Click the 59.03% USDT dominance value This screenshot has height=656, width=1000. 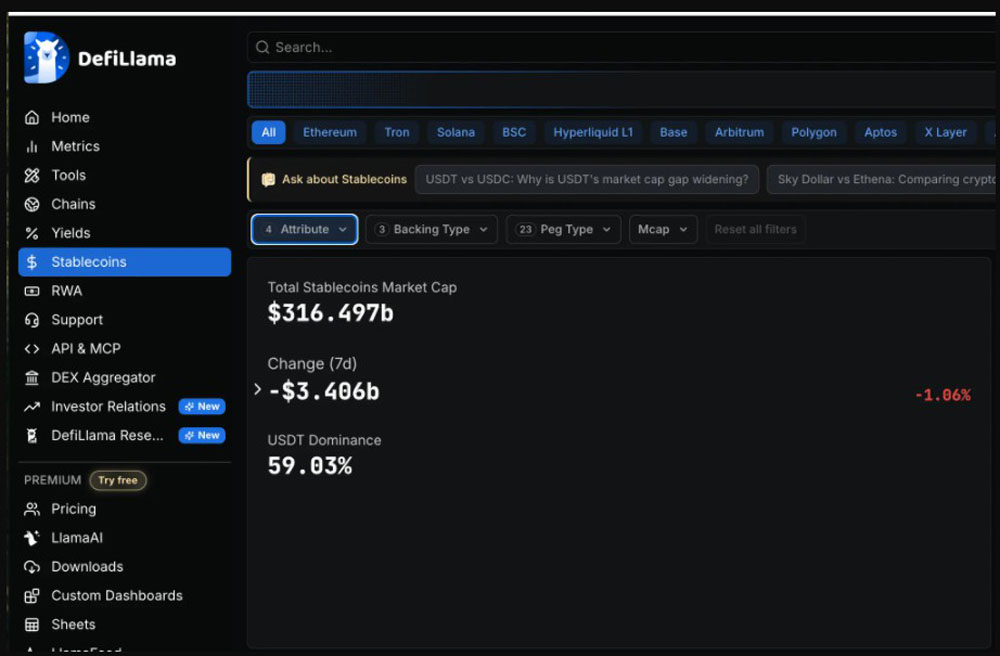(309, 466)
